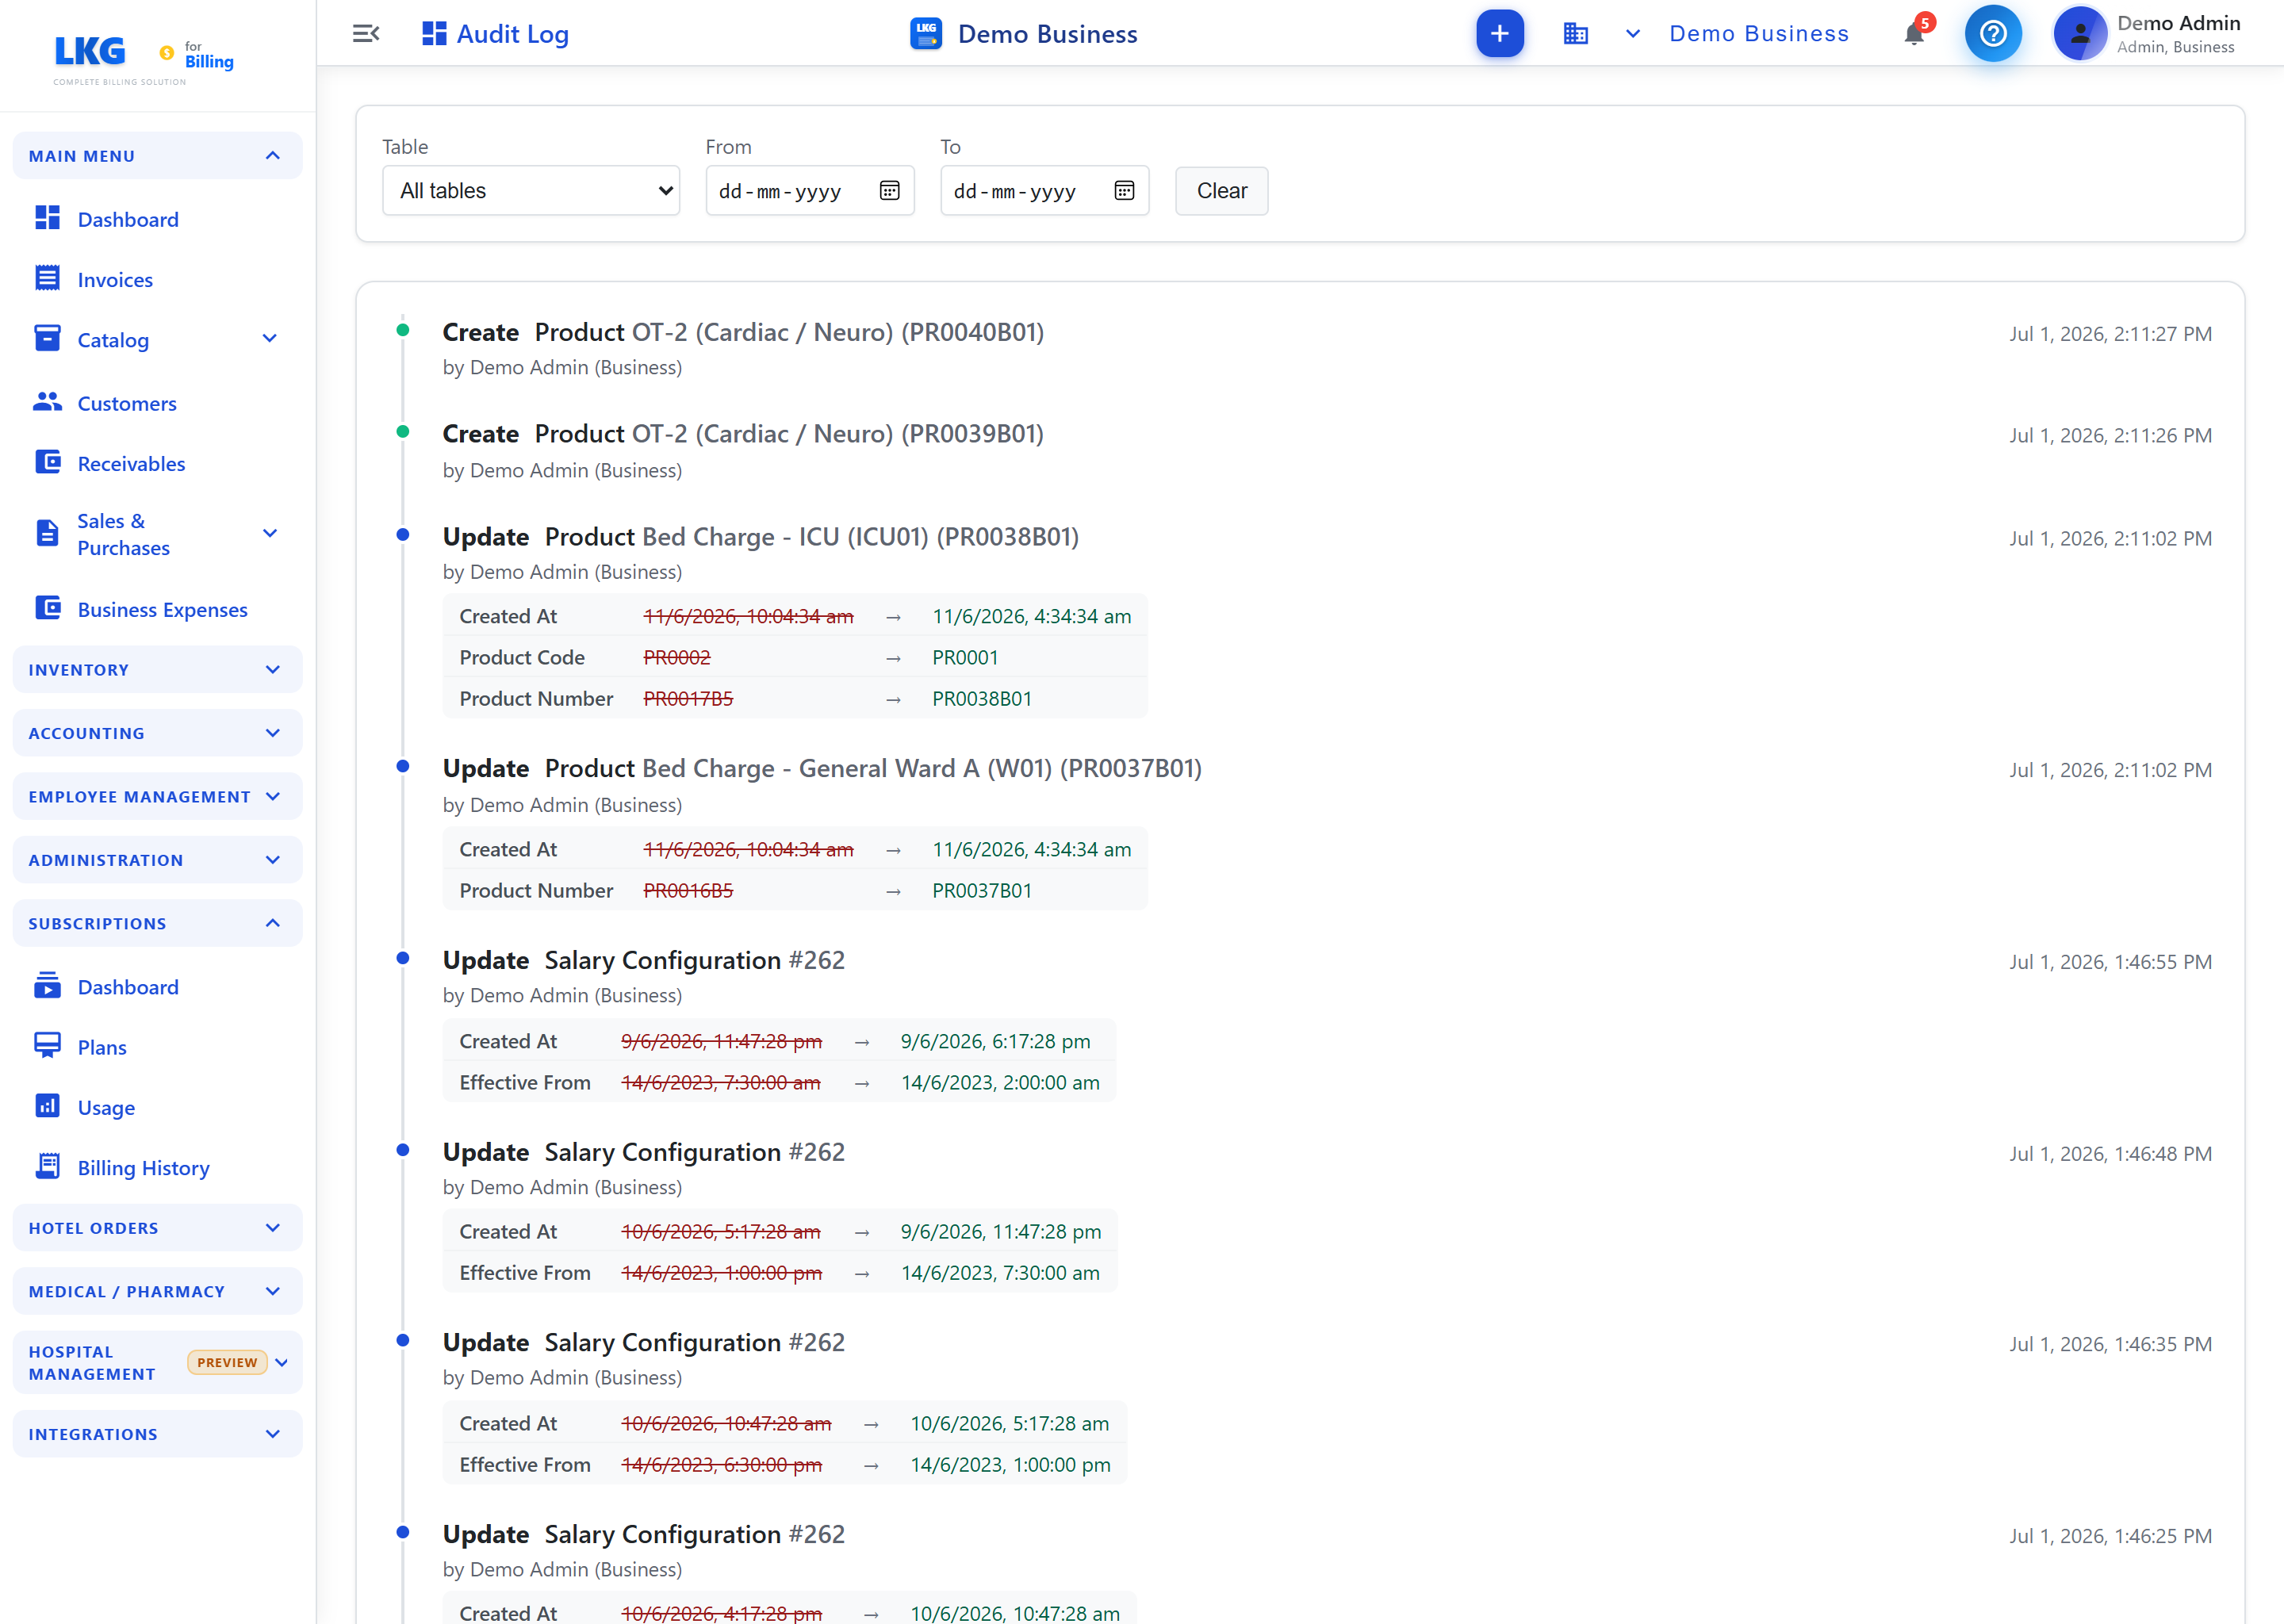Open the Business Expenses menu item
This screenshot has width=2284, height=1624.
[162, 609]
